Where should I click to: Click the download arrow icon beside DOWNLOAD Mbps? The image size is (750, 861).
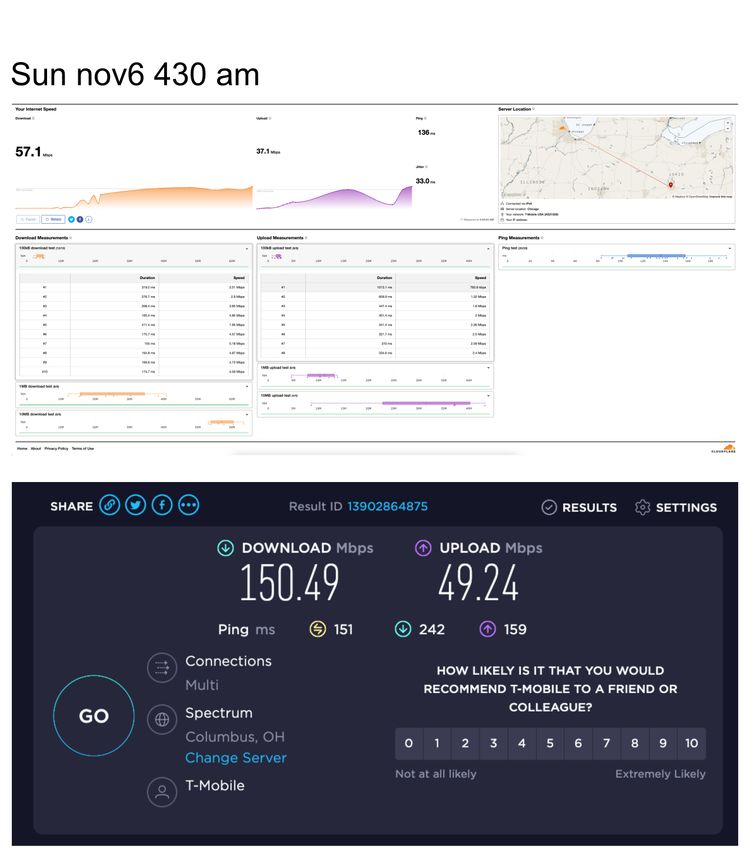[x=226, y=548]
